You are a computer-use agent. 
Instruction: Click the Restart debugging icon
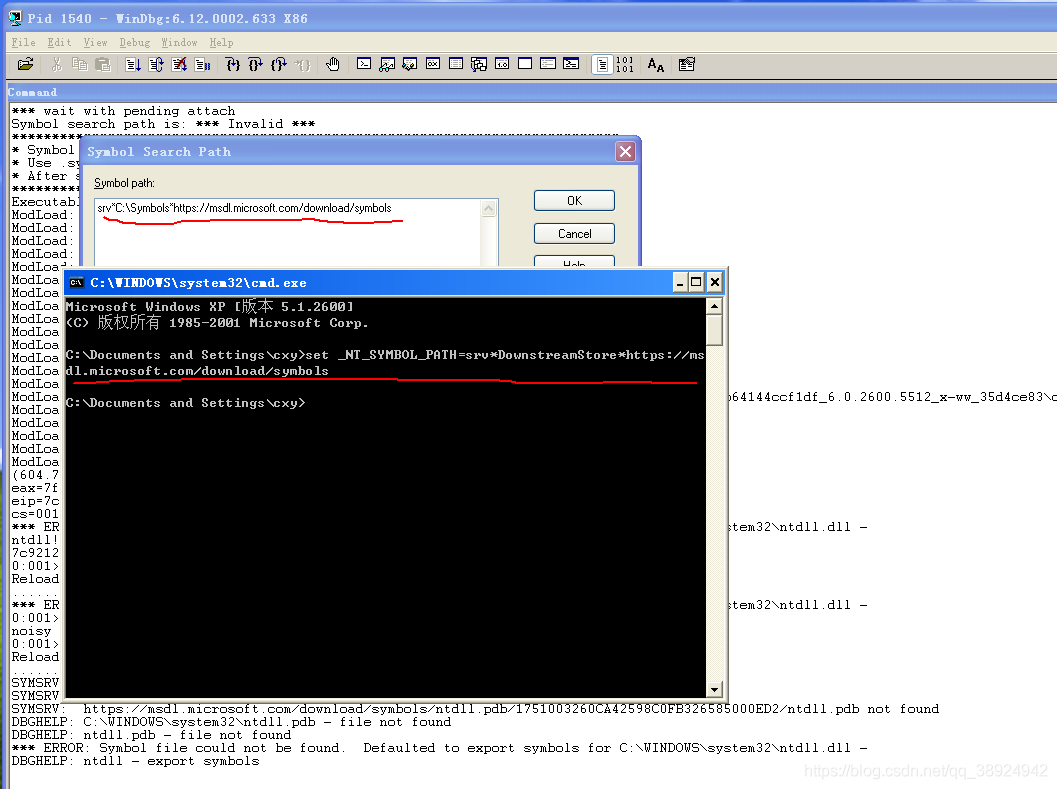pyautogui.click(x=156, y=64)
